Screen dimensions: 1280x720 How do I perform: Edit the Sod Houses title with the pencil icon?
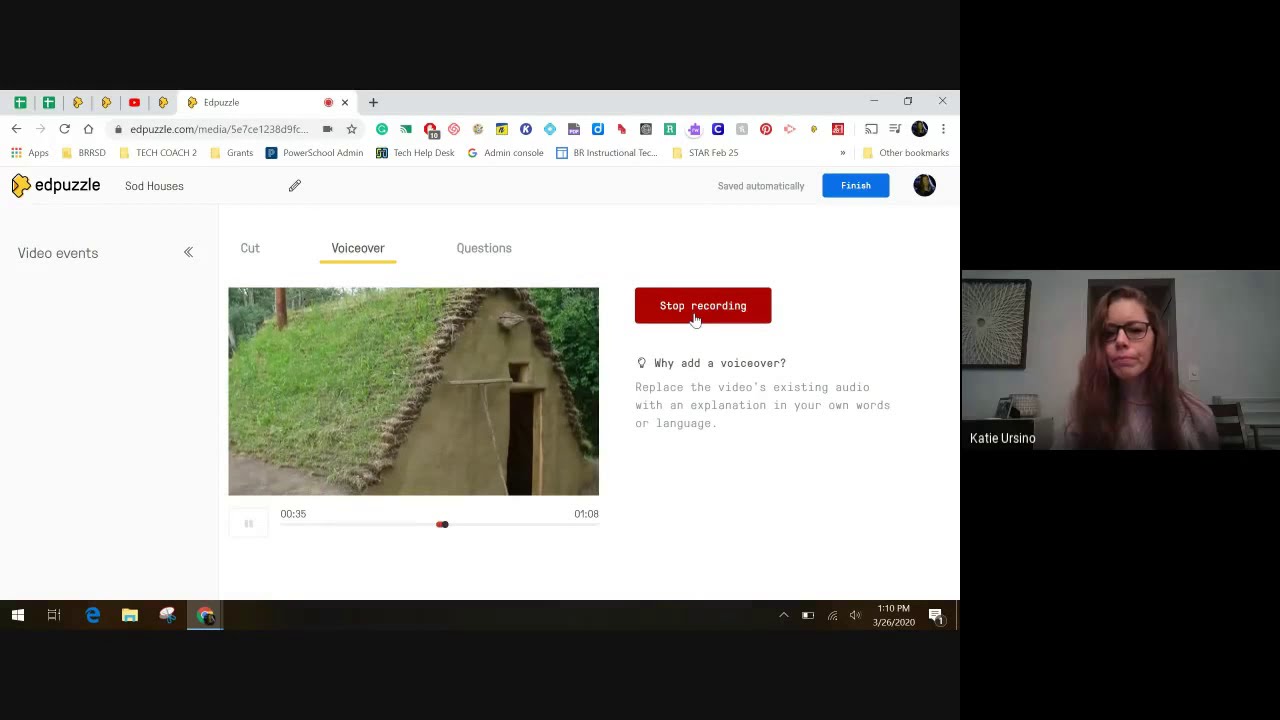(x=295, y=186)
